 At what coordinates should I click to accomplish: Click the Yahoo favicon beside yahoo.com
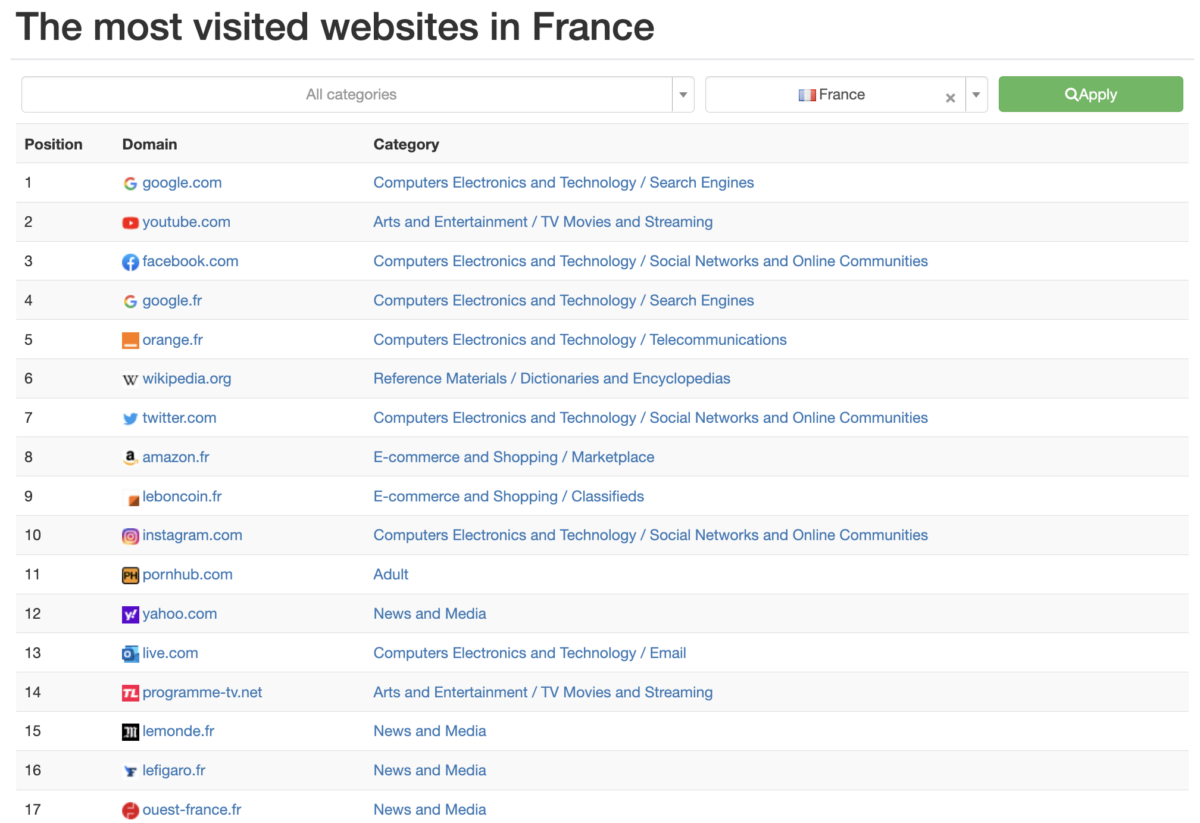click(130, 615)
